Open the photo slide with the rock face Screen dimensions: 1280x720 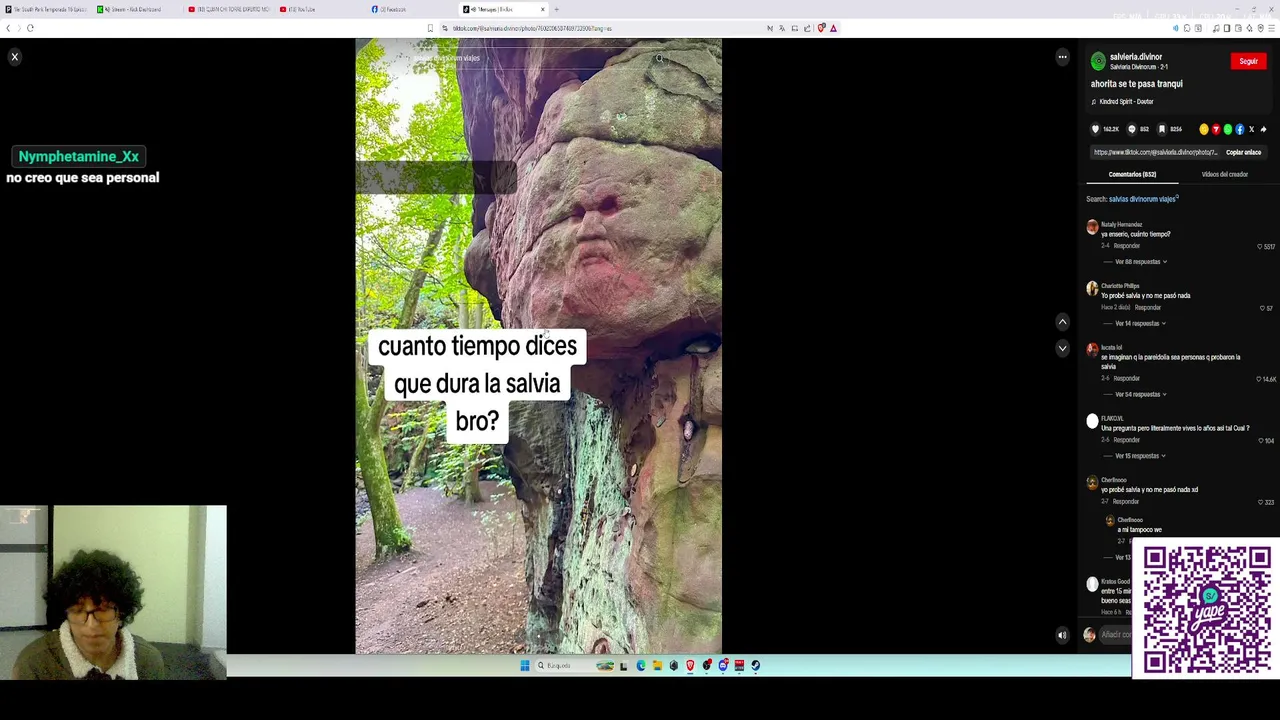tap(538, 346)
